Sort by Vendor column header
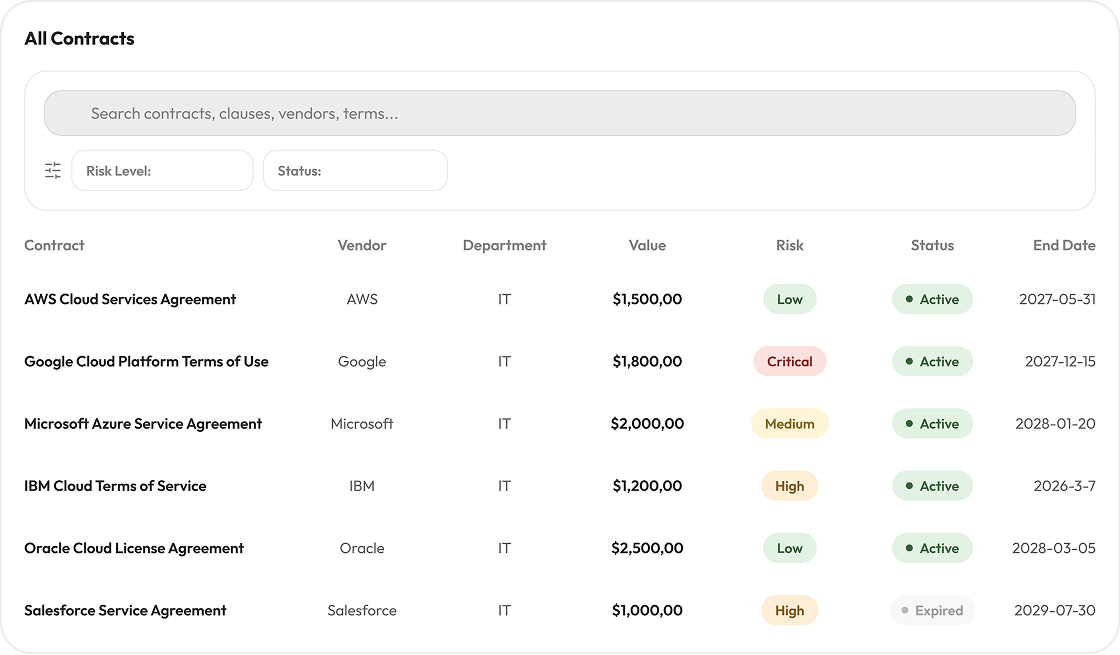 click(362, 245)
